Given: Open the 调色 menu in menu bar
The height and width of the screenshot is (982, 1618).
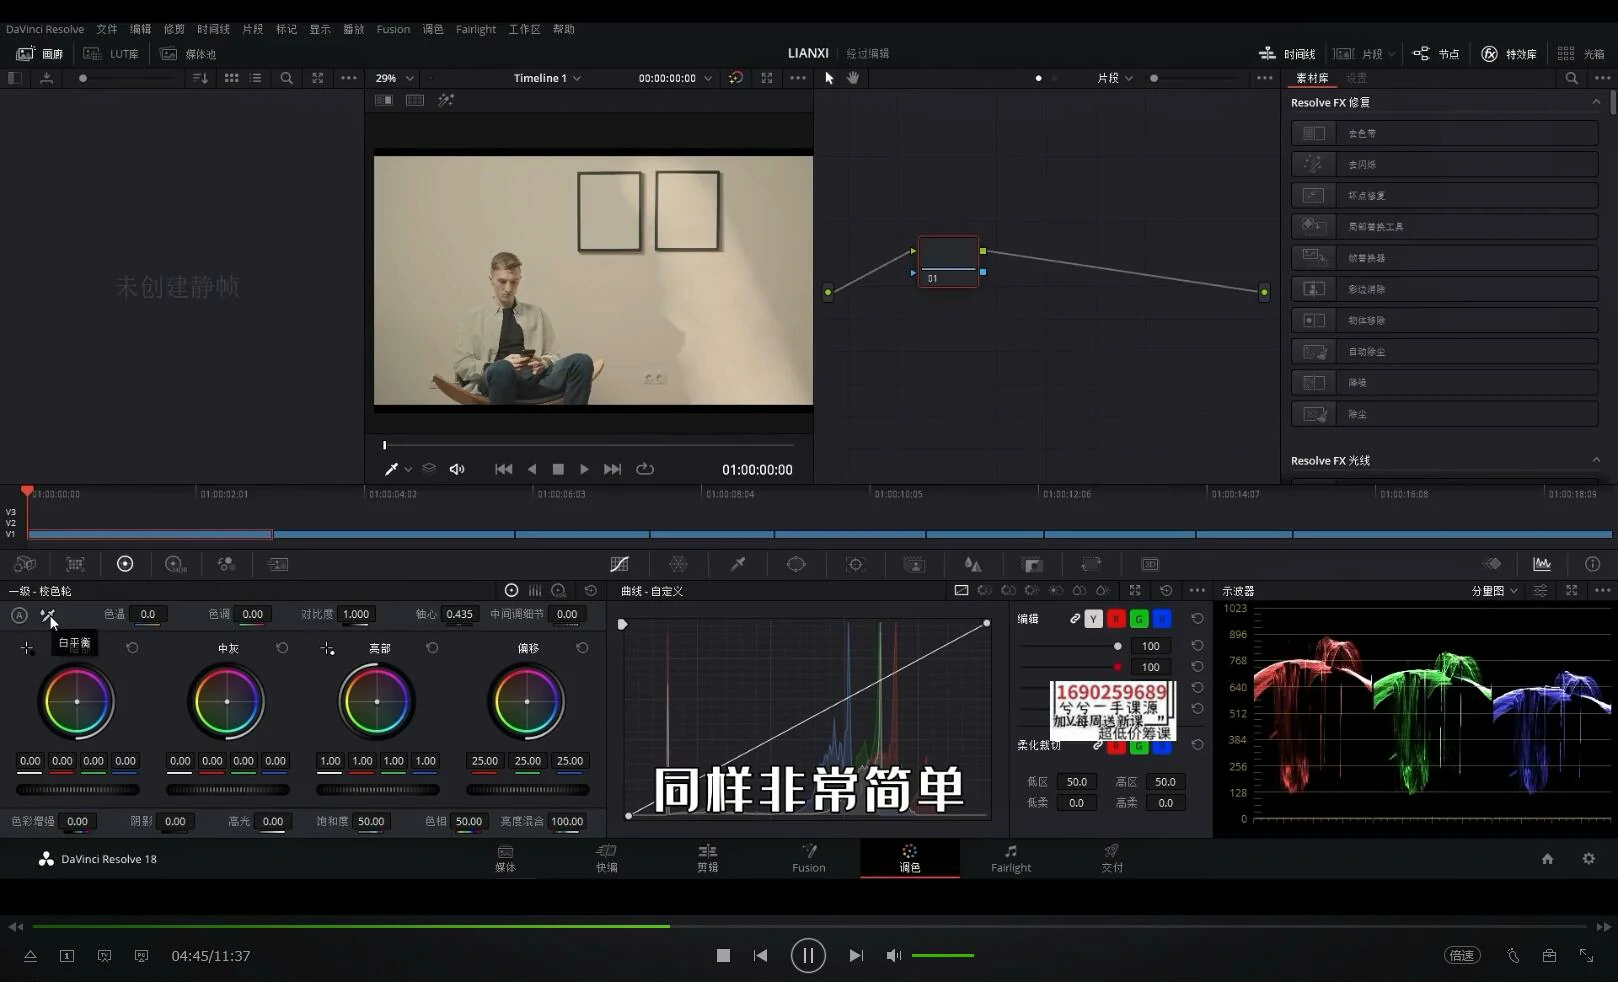Looking at the screenshot, I should [432, 29].
